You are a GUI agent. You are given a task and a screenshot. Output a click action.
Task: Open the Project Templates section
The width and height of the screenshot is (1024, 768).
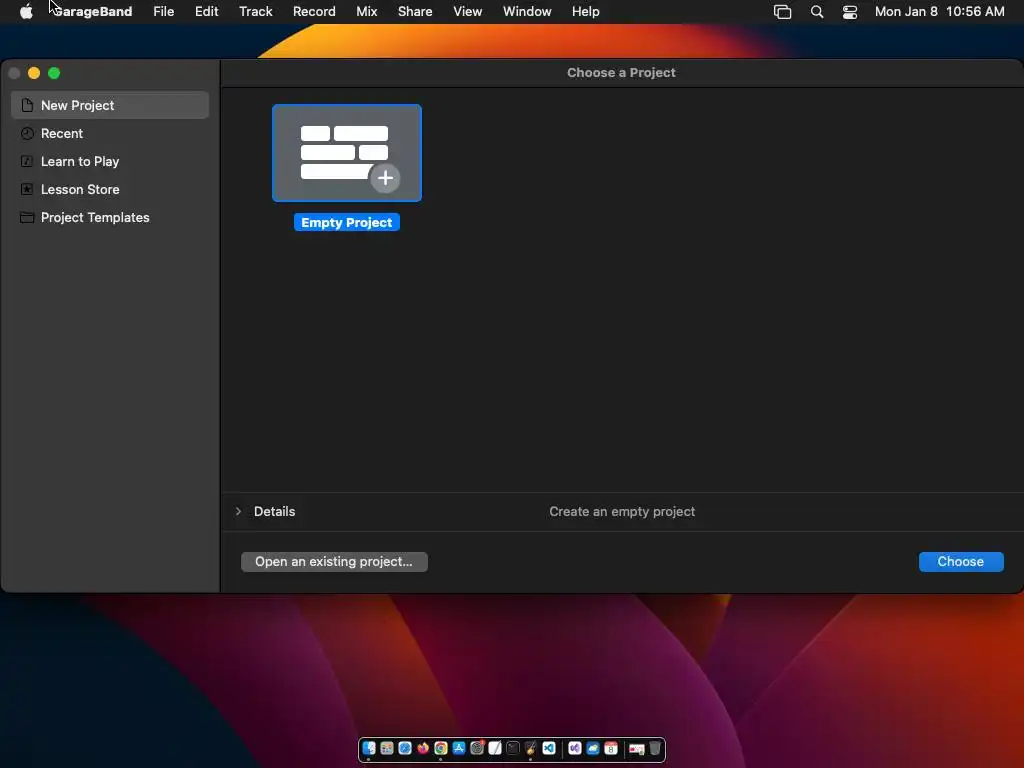[x=110, y=217]
